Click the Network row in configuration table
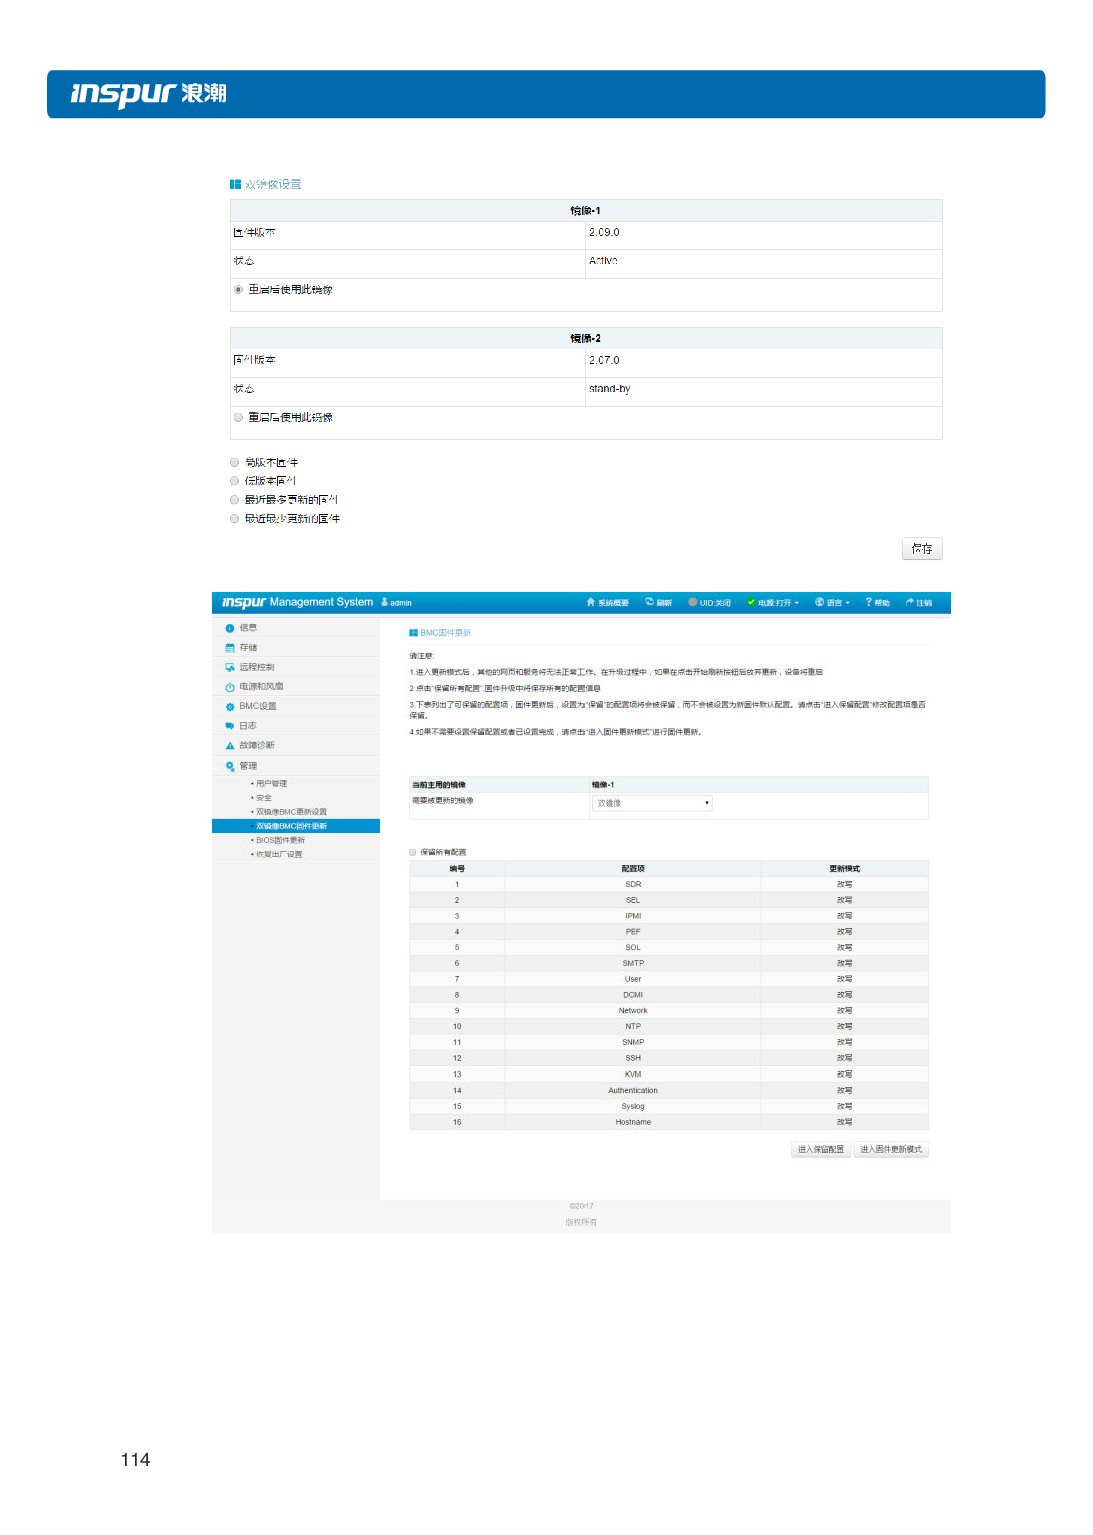The image size is (1093, 1535). point(633,1011)
